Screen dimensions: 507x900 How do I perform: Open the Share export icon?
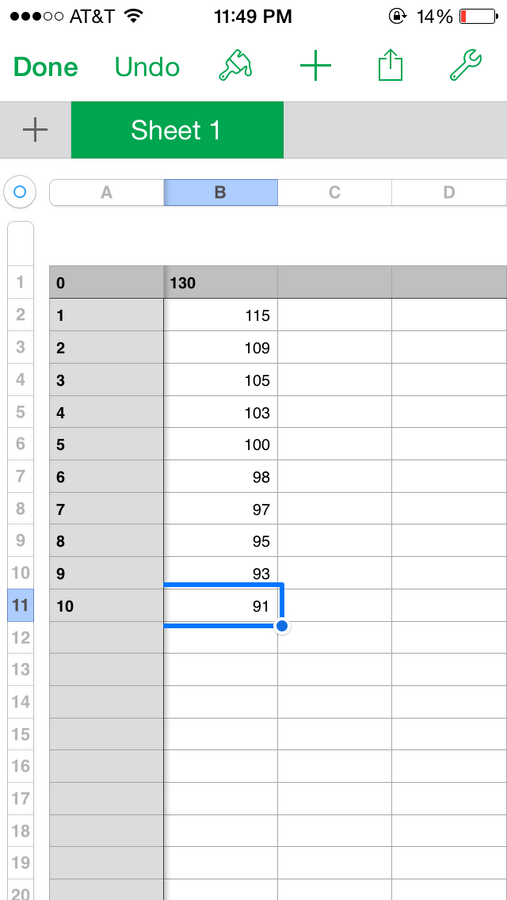click(390, 65)
